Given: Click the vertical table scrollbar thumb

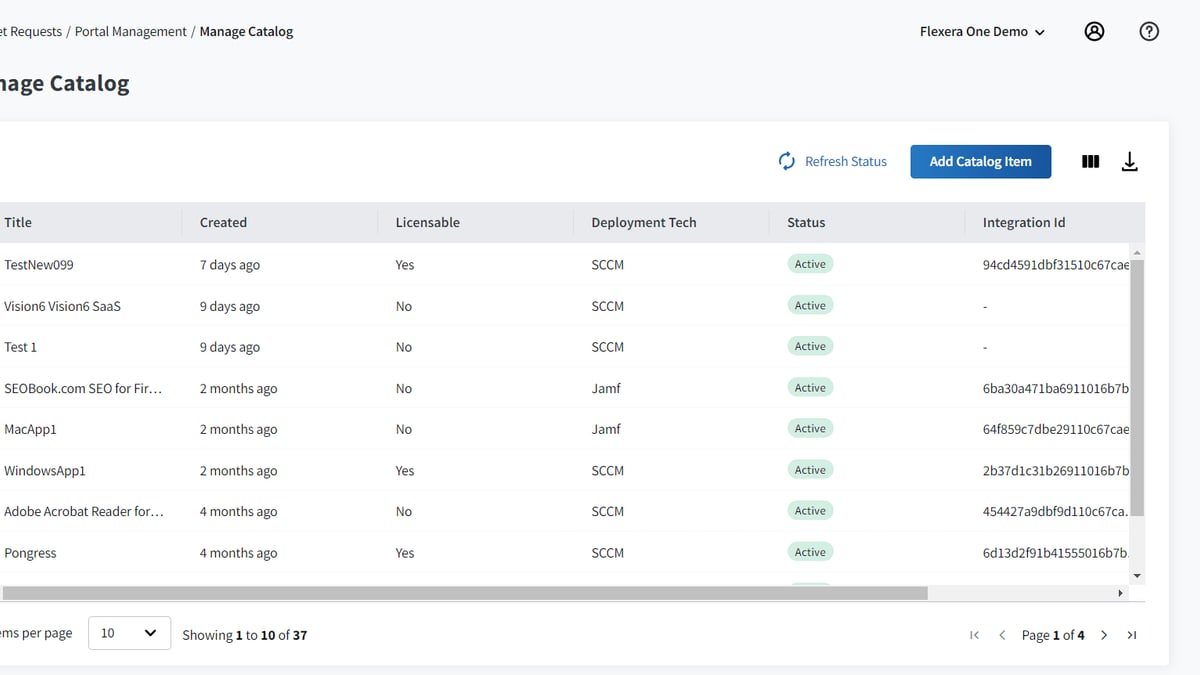Looking at the screenshot, I should pos(1137,387).
